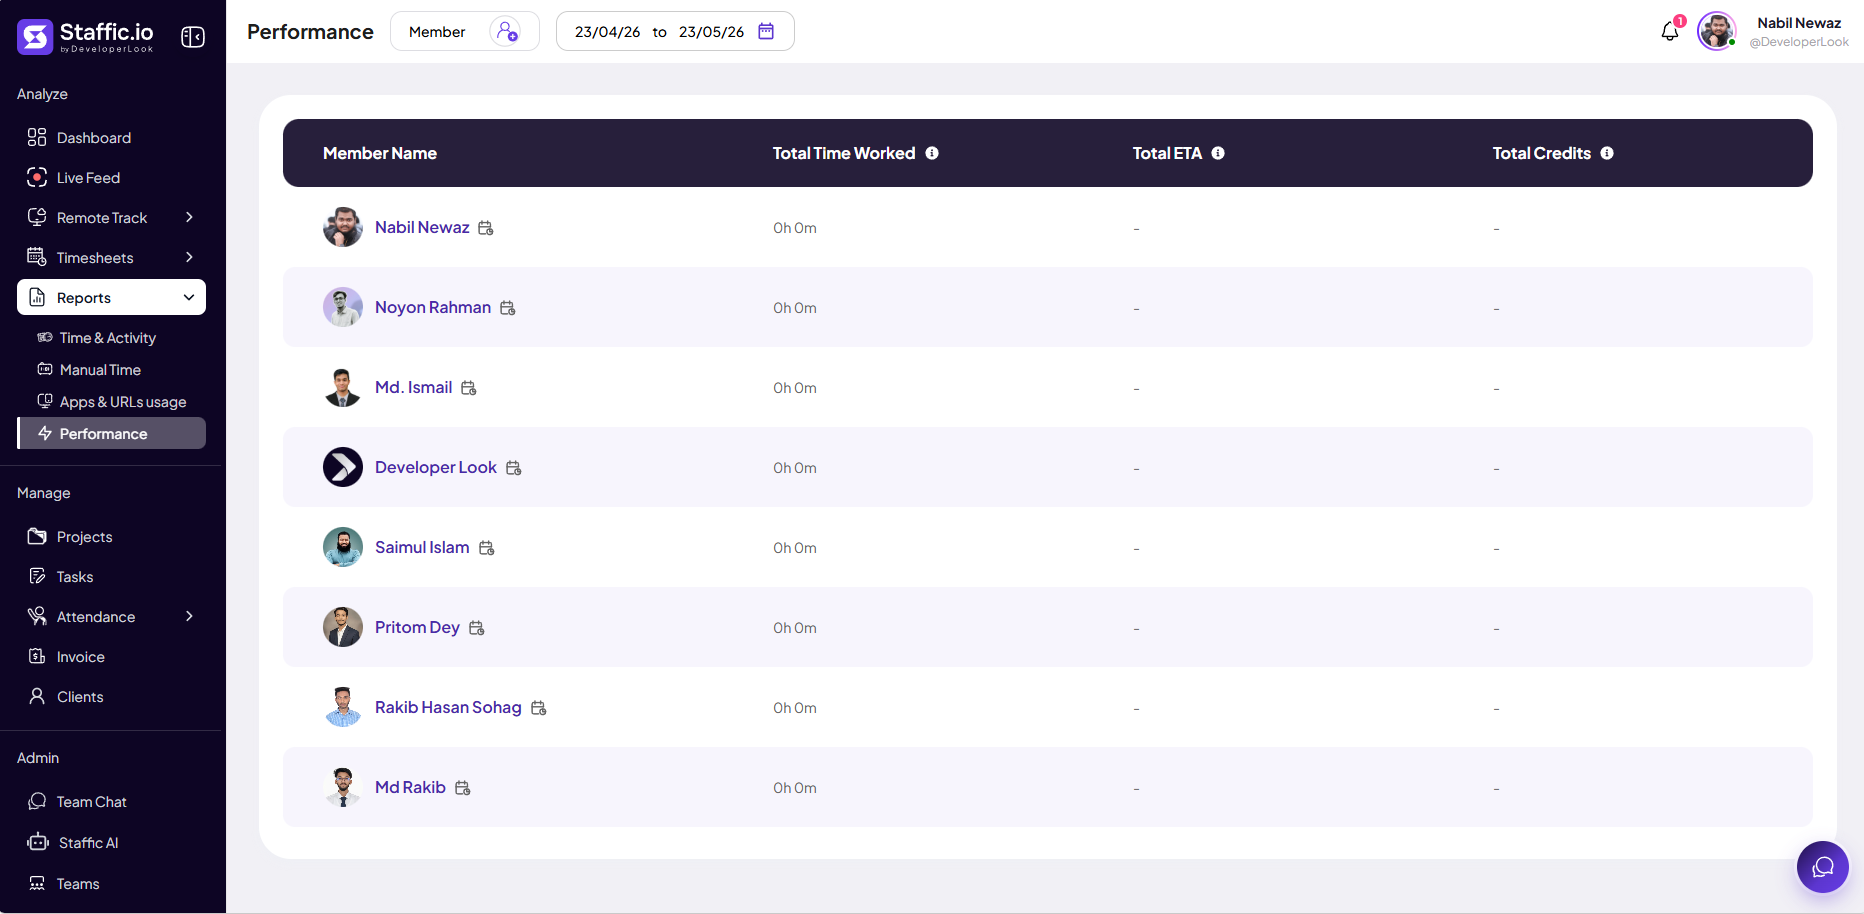Open the support chat bubble button

[x=1823, y=867]
